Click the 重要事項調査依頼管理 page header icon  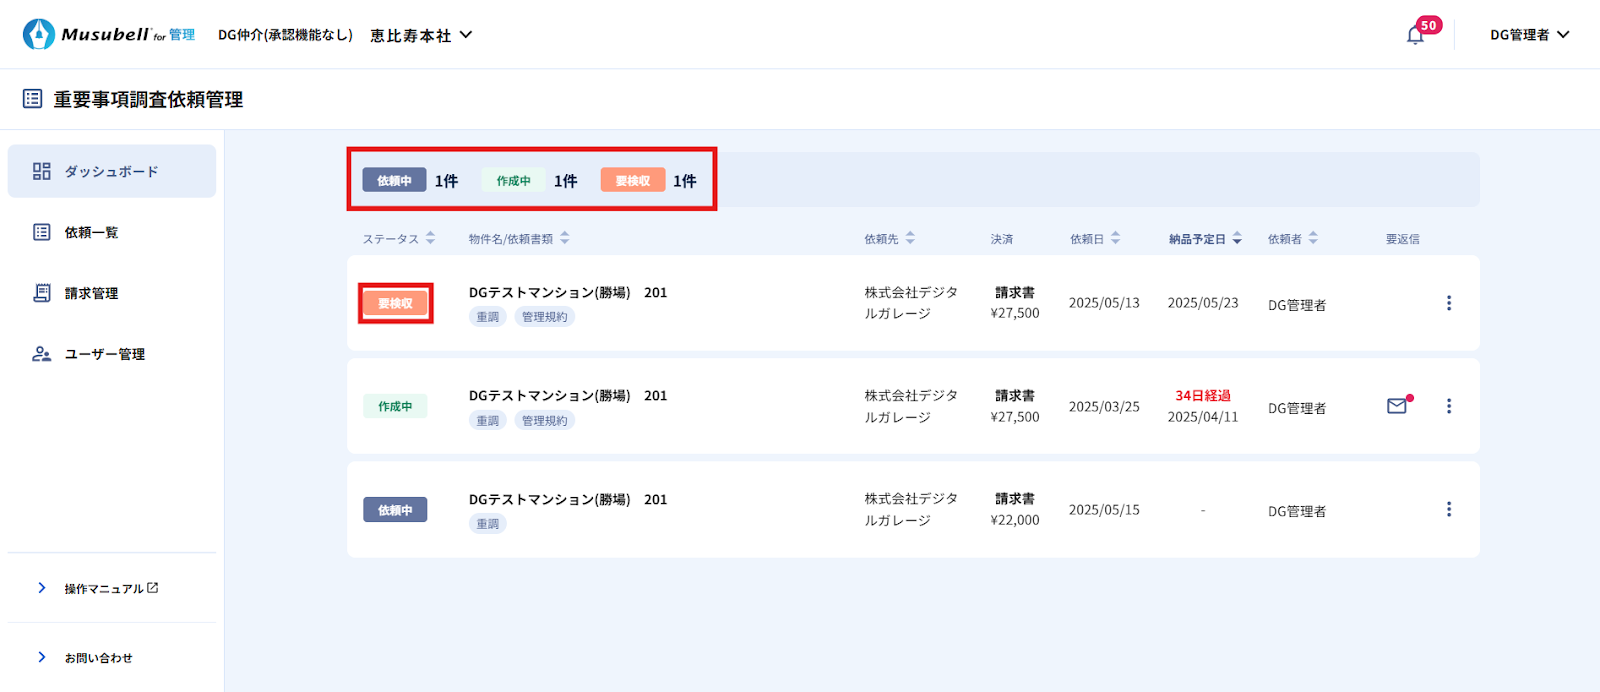pyautogui.click(x=33, y=99)
